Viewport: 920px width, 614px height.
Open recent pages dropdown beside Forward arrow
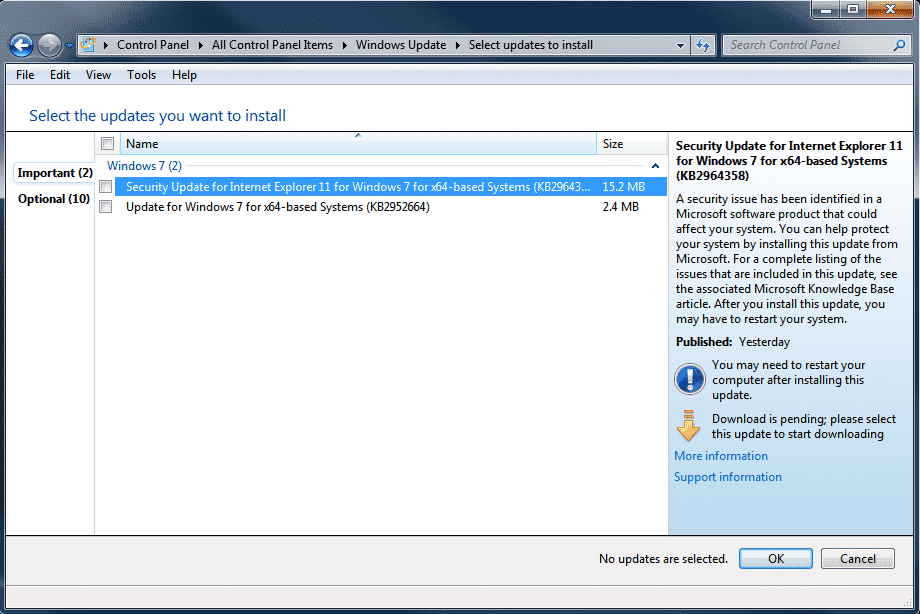69,45
